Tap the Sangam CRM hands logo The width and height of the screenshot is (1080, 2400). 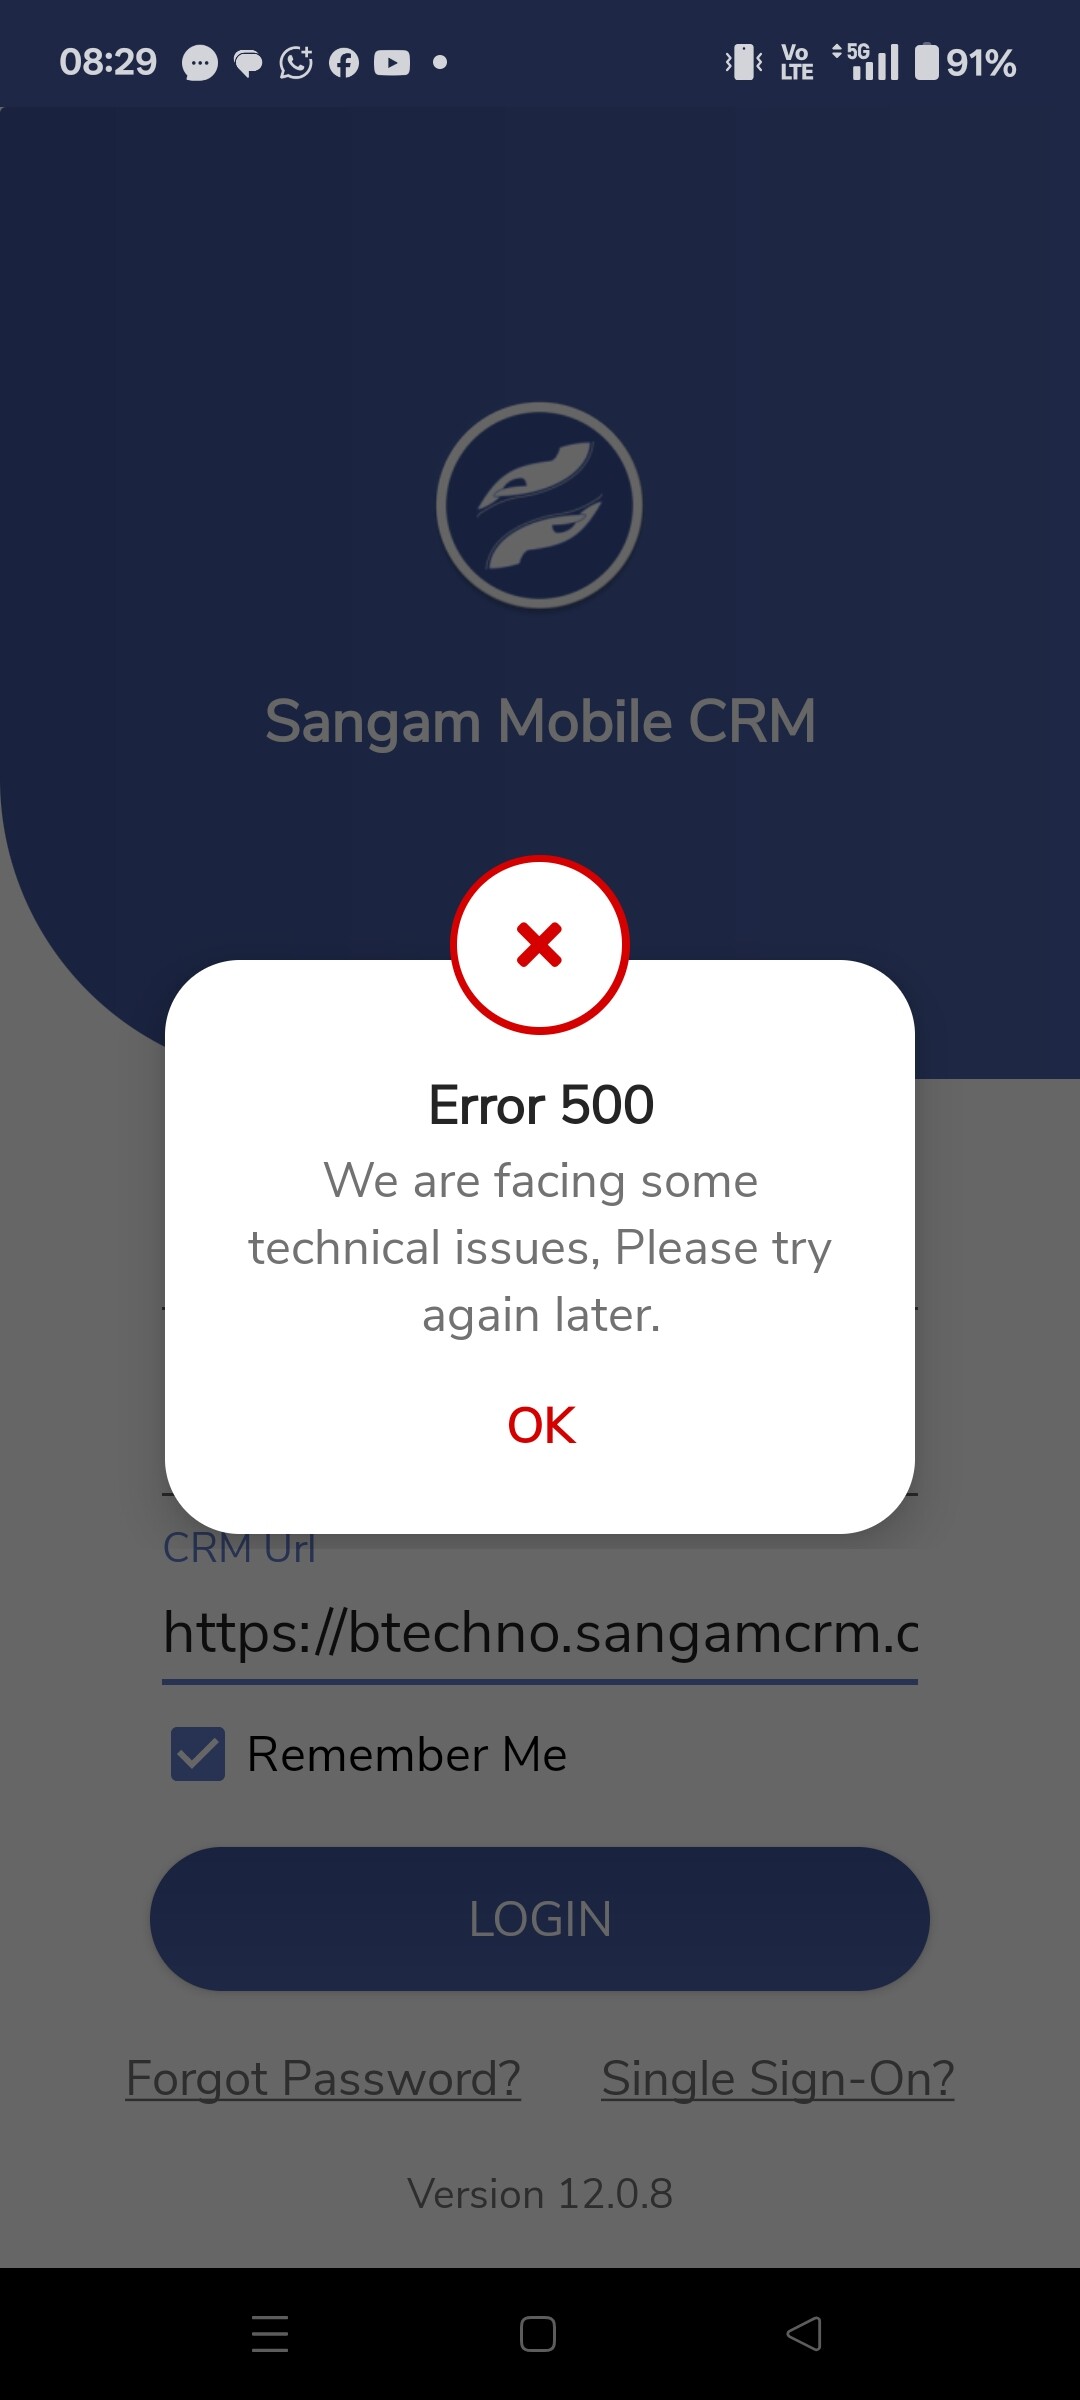[x=539, y=505]
